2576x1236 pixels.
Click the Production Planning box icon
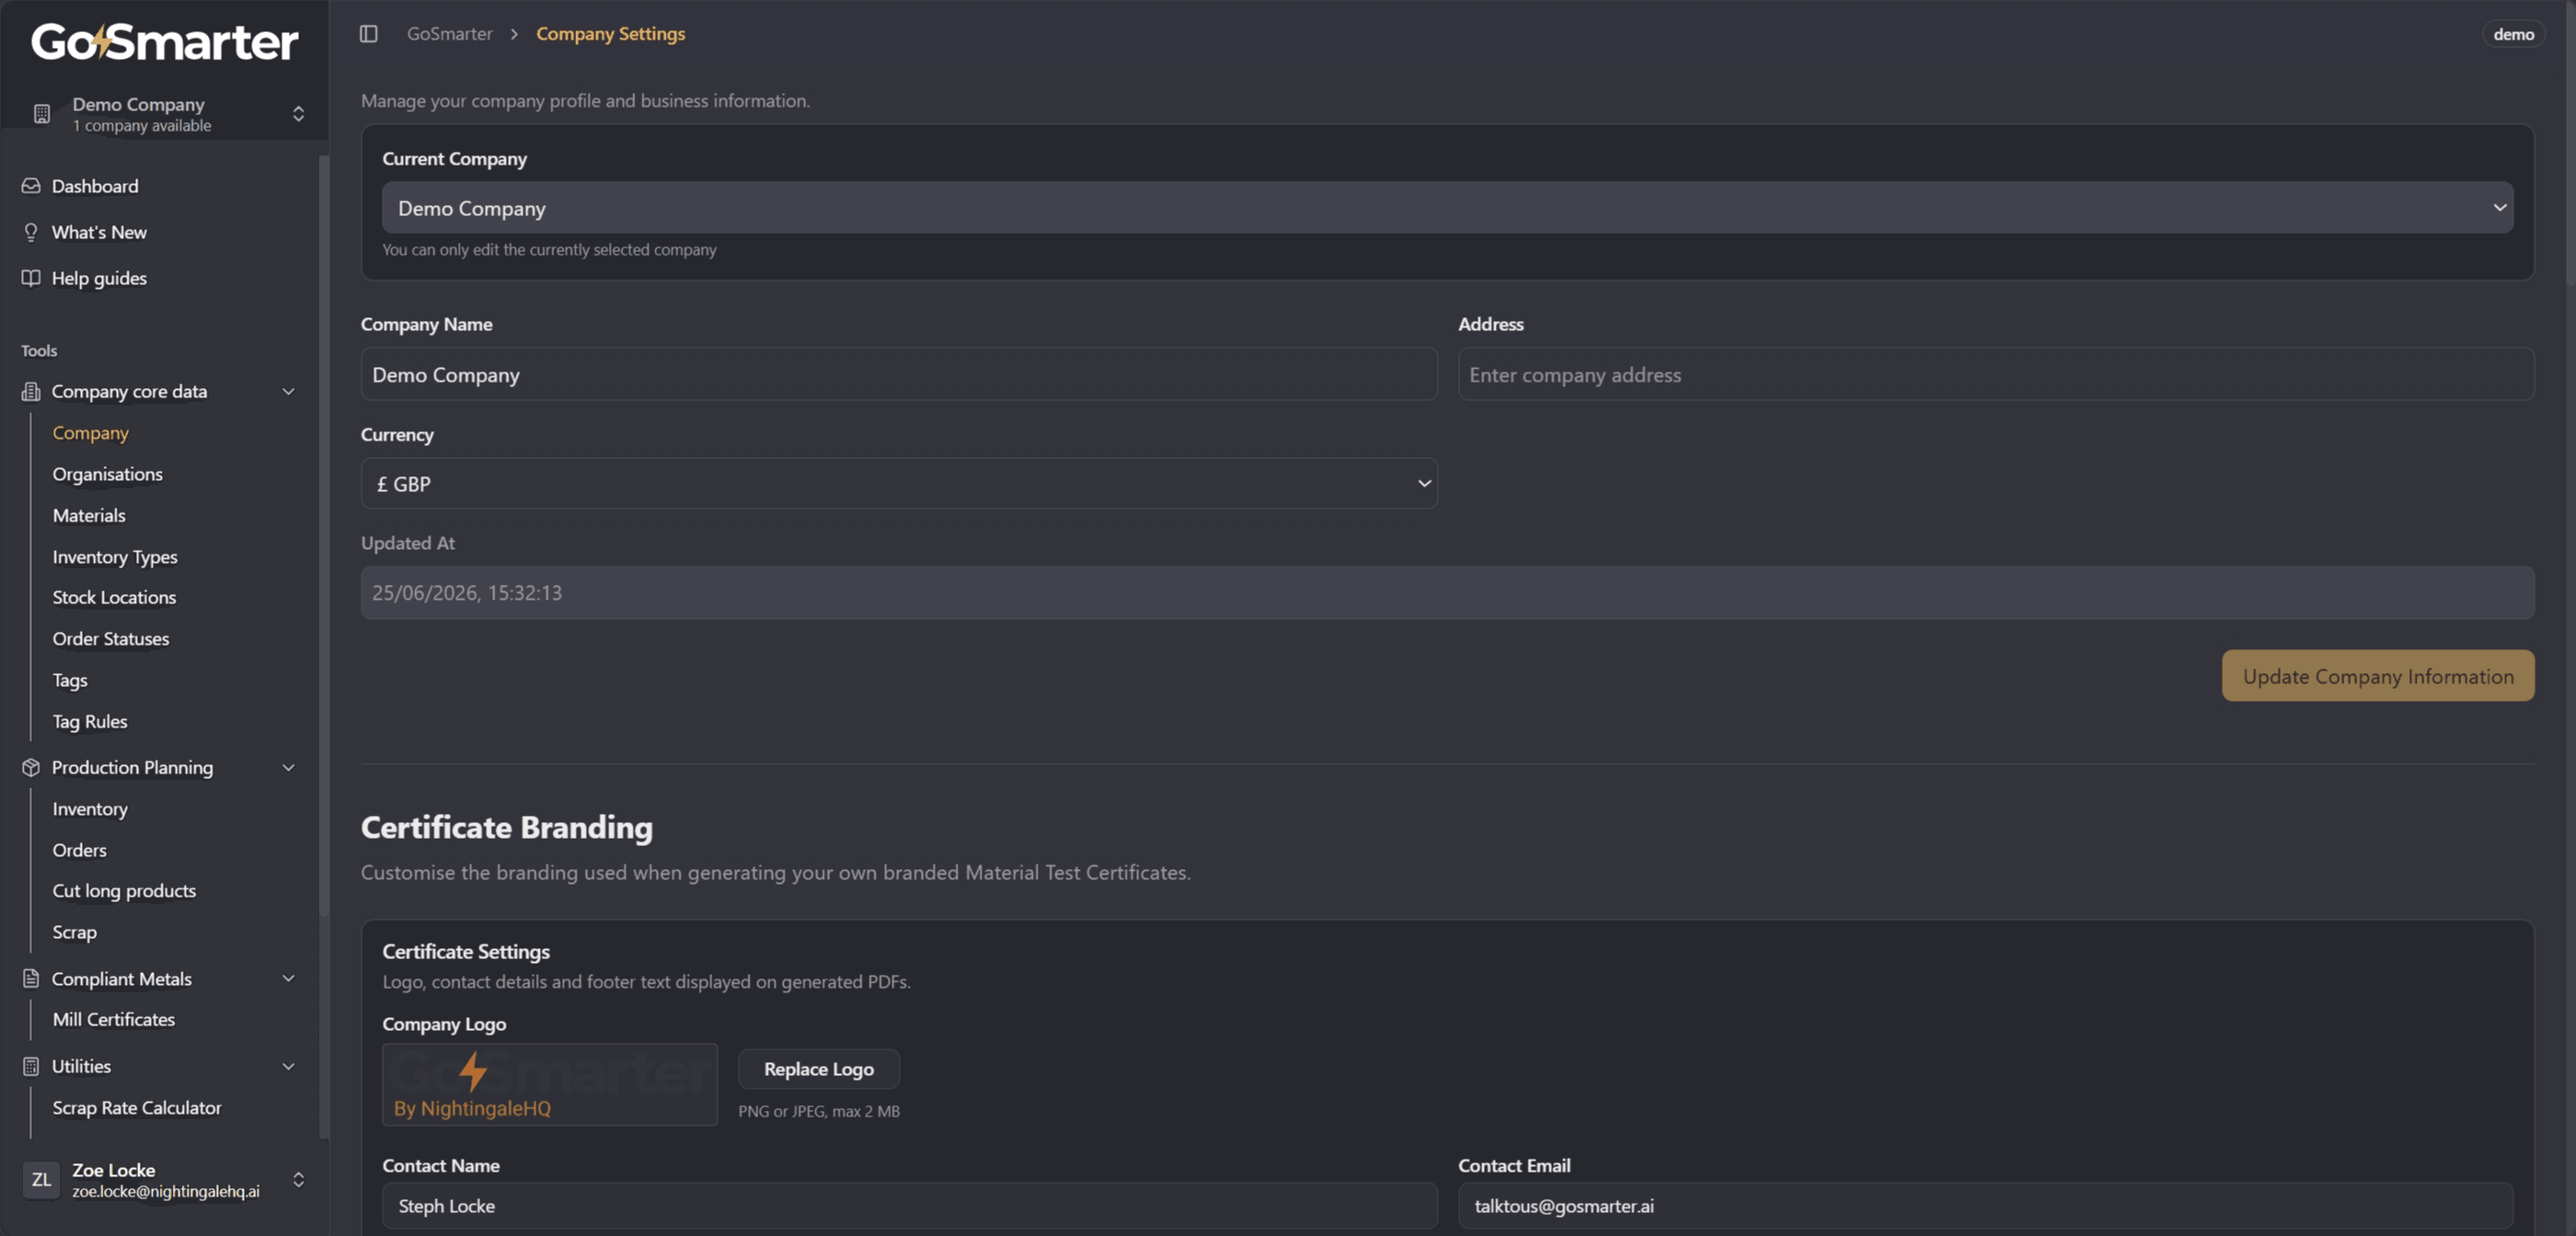31,767
